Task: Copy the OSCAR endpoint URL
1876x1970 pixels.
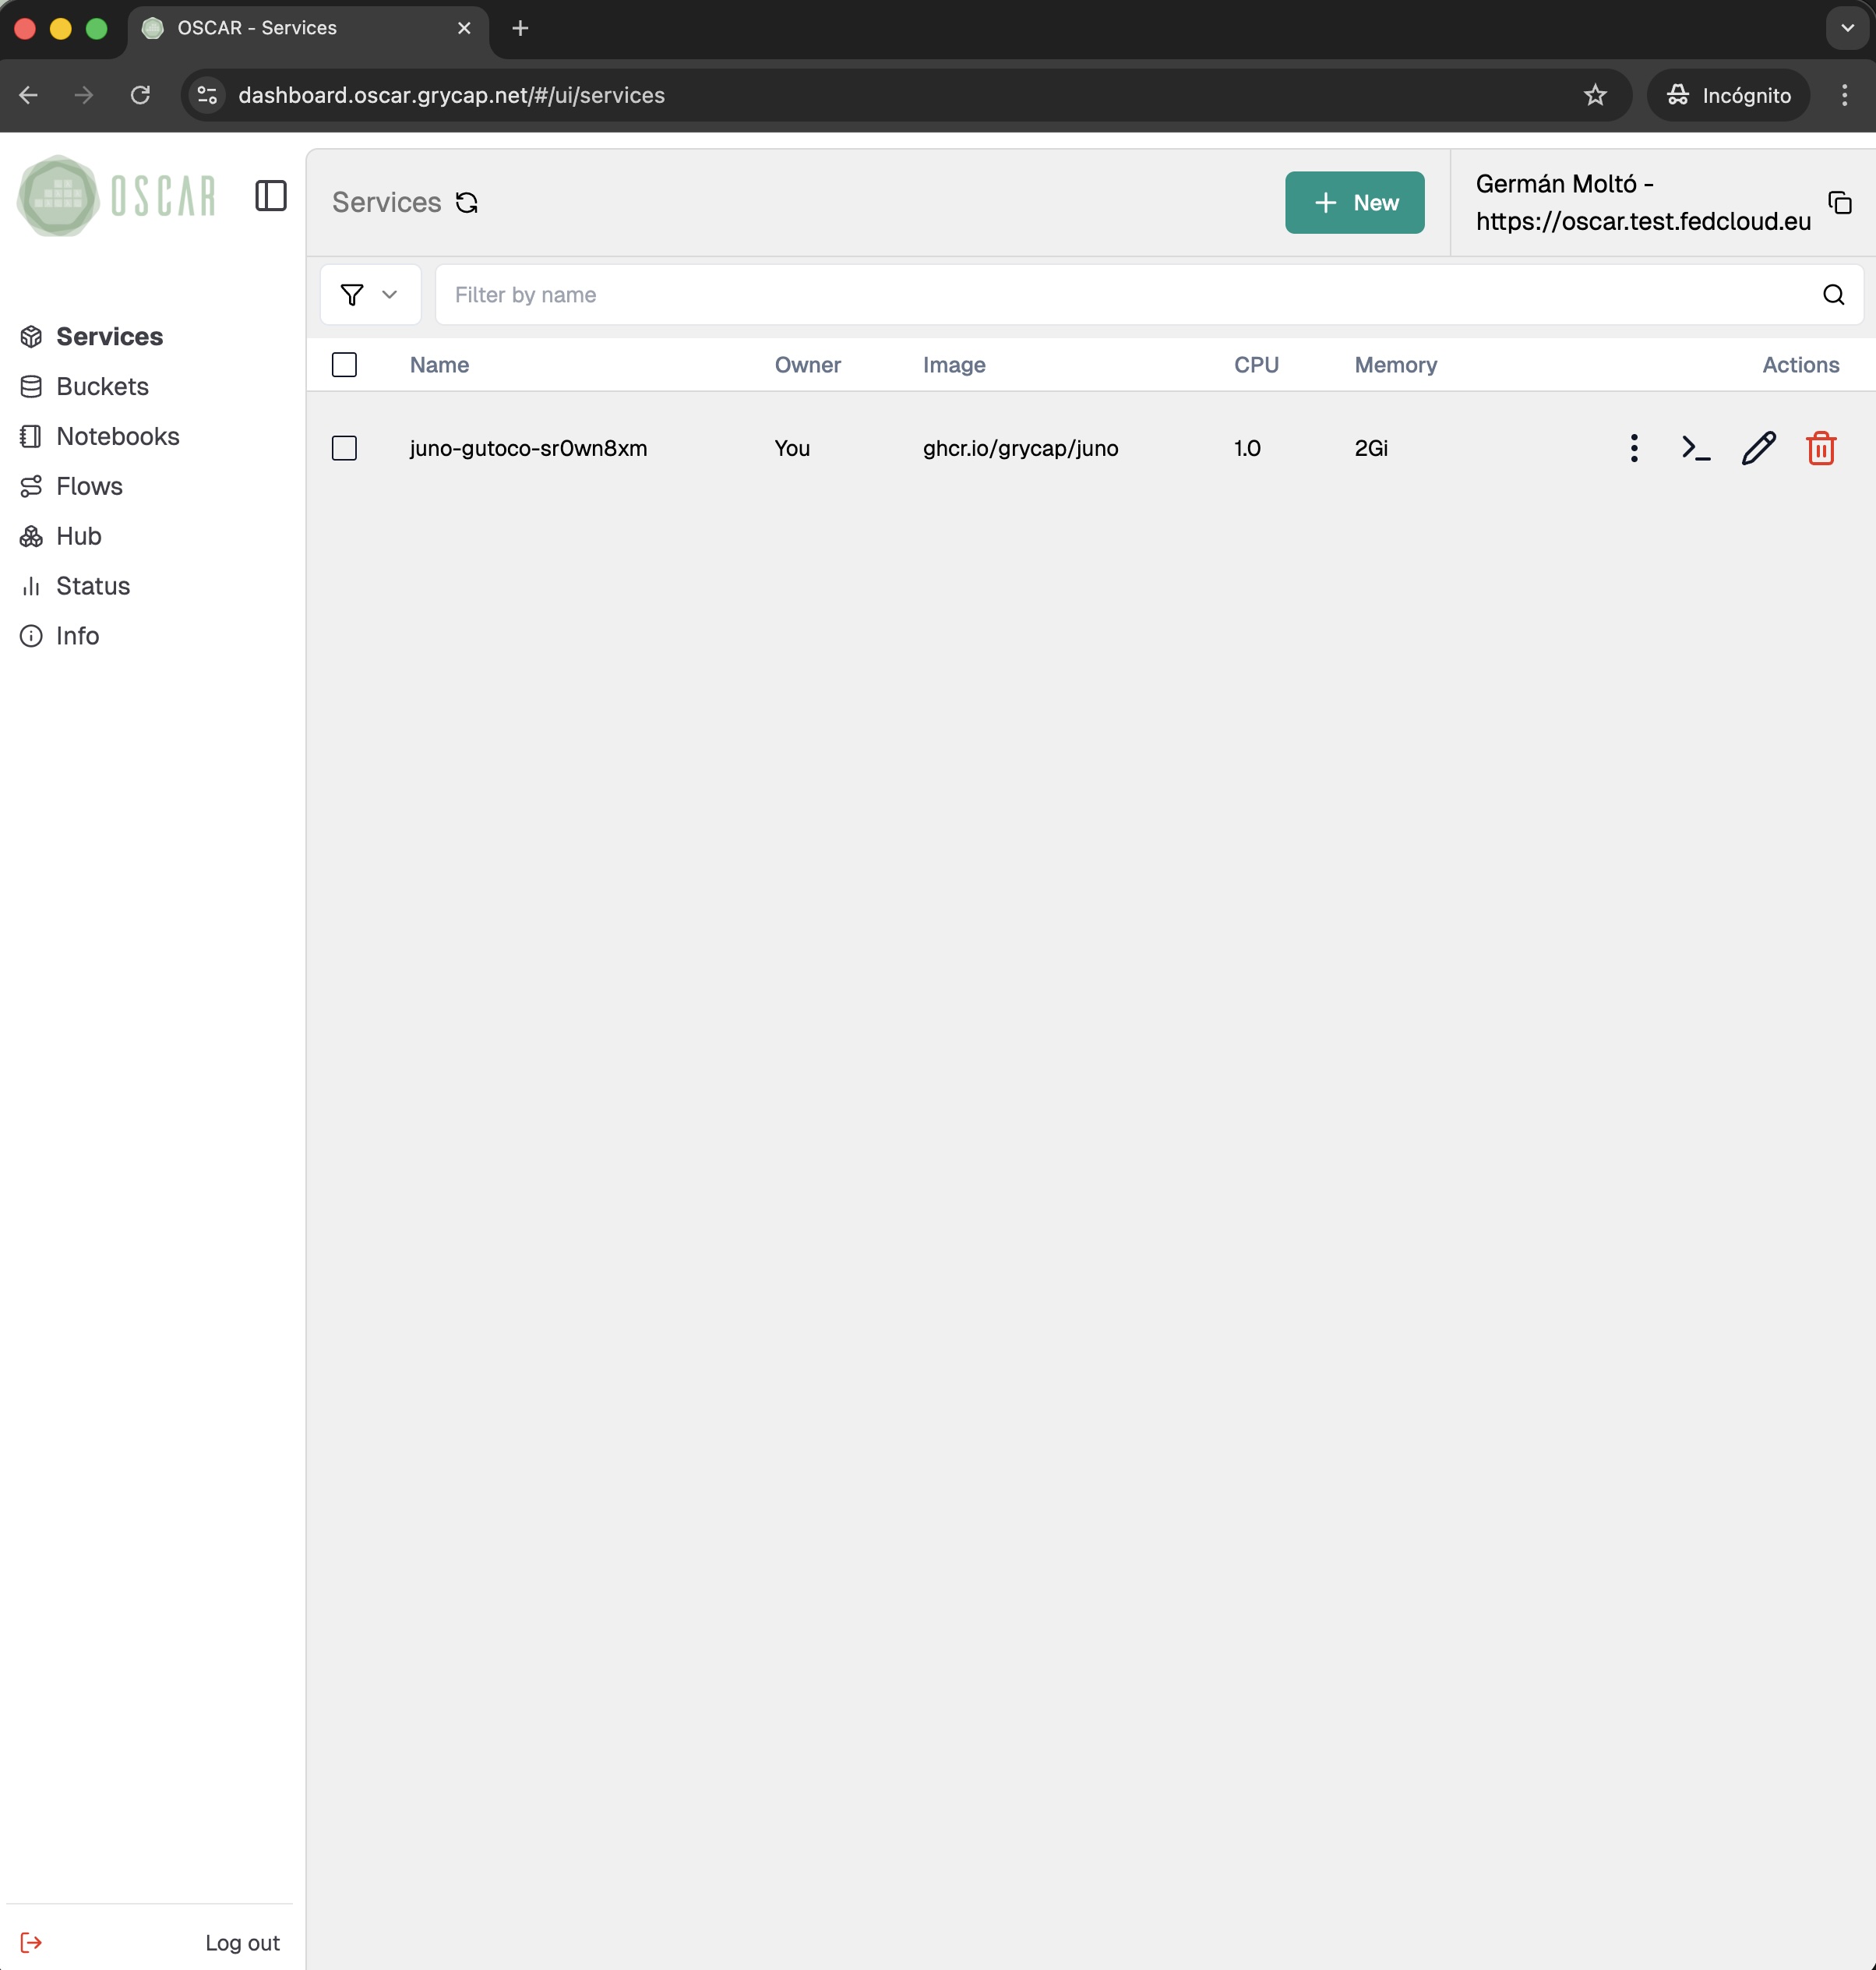Action: (x=1841, y=202)
